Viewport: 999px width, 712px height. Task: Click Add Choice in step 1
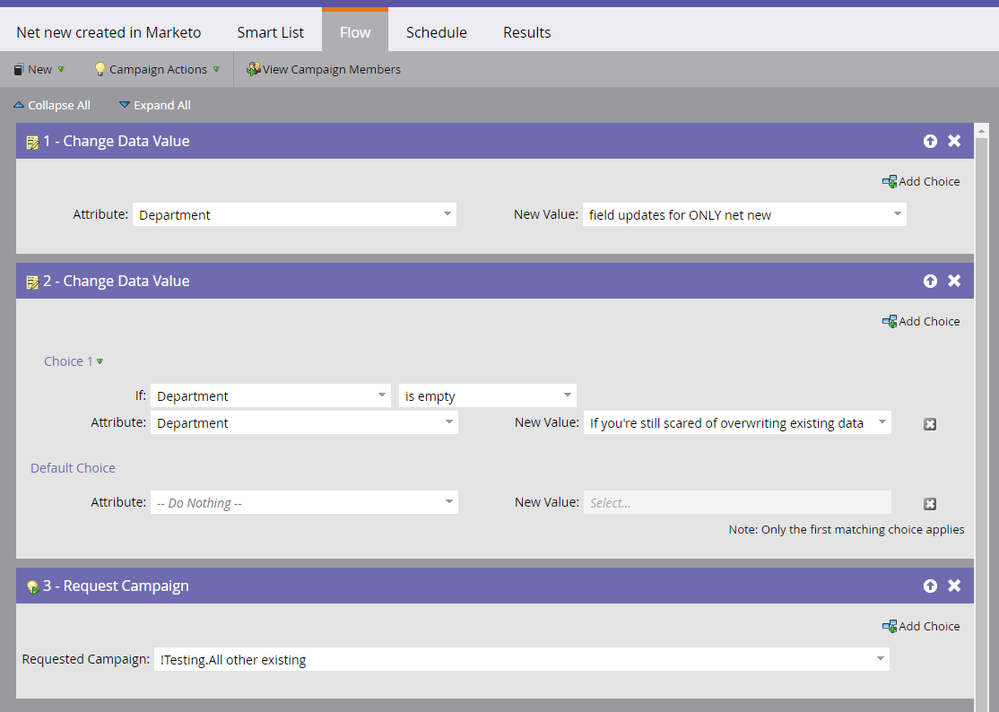[x=921, y=181]
